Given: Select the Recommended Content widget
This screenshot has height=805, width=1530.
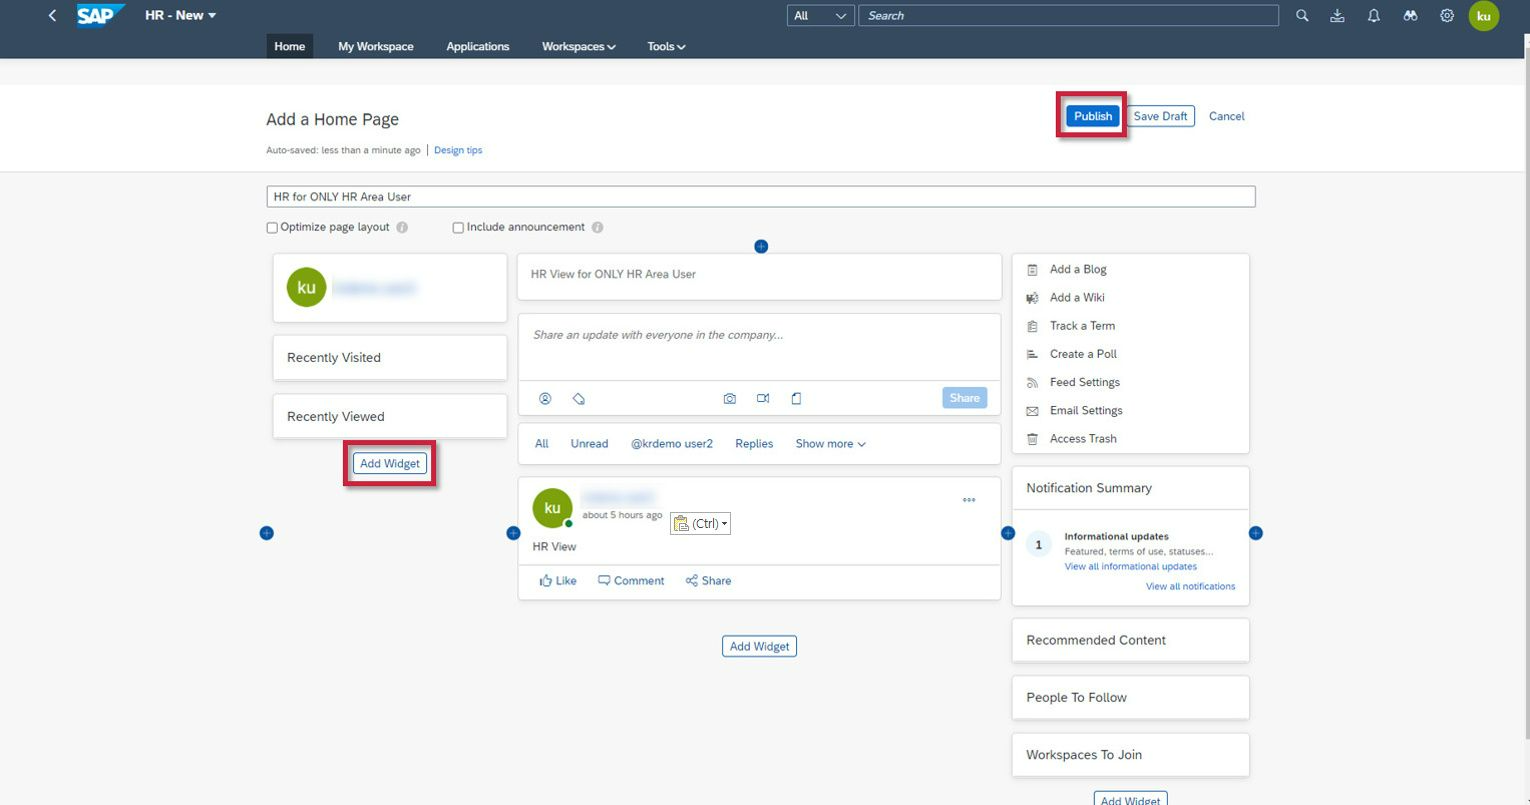Looking at the screenshot, I should point(1131,640).
